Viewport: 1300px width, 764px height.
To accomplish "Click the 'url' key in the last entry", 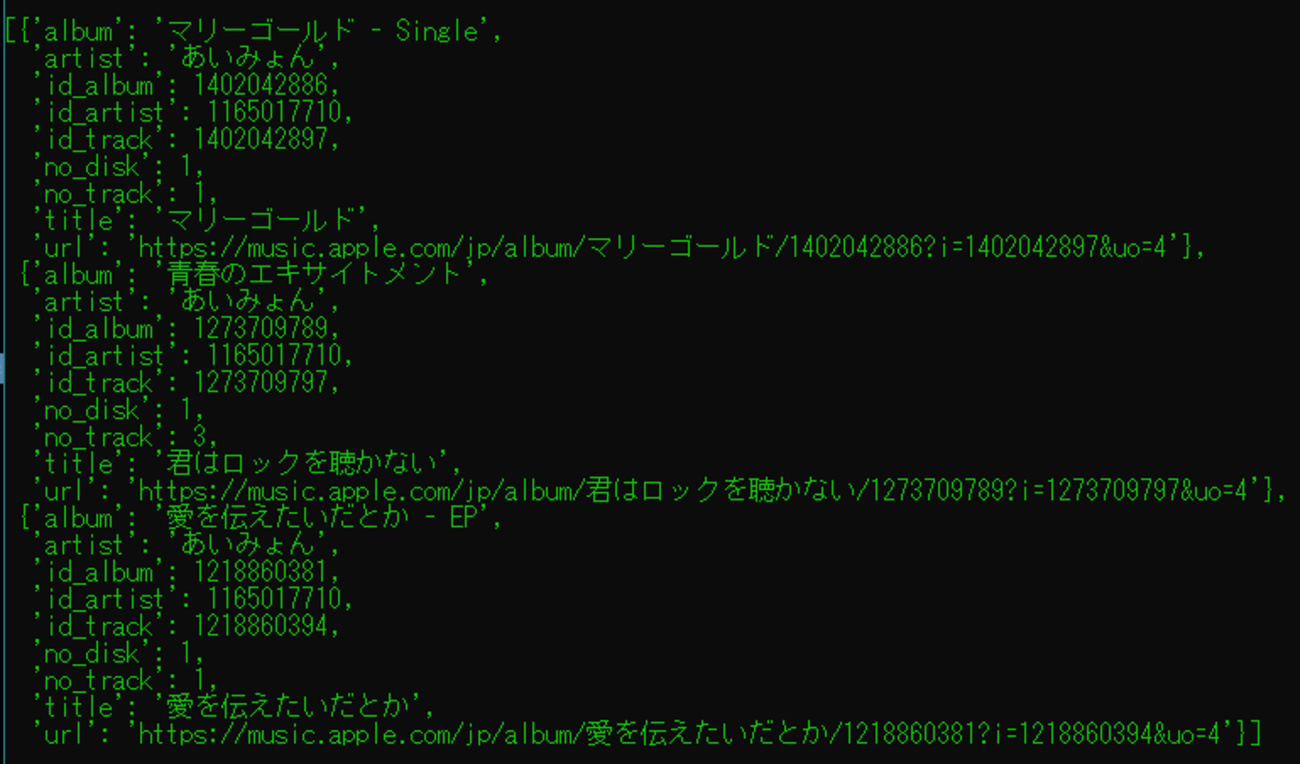I will pyautogui.click(x=71, y=734).
